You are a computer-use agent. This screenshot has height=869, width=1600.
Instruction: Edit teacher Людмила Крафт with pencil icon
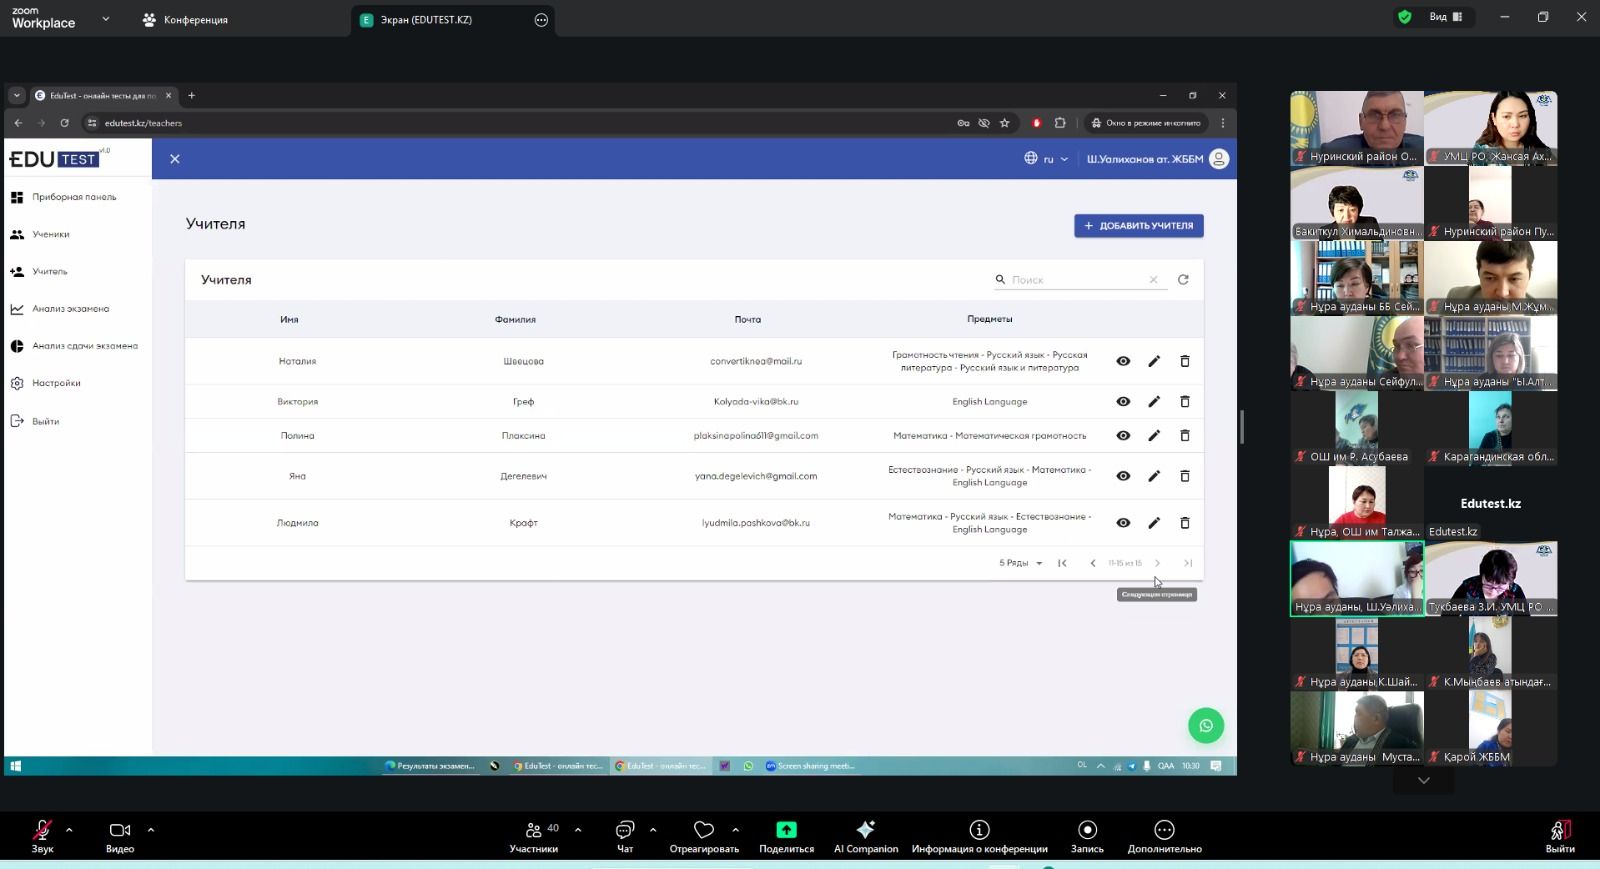[x=1154, y=523]
